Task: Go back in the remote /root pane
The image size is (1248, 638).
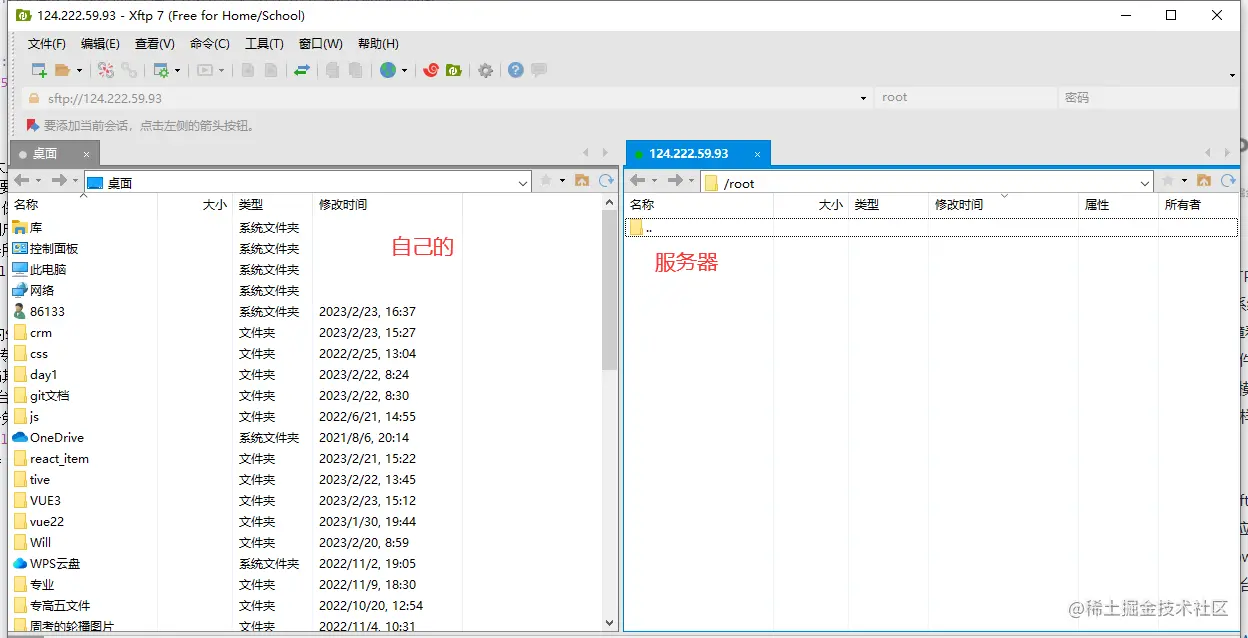Action: click(x=637, y=180)
